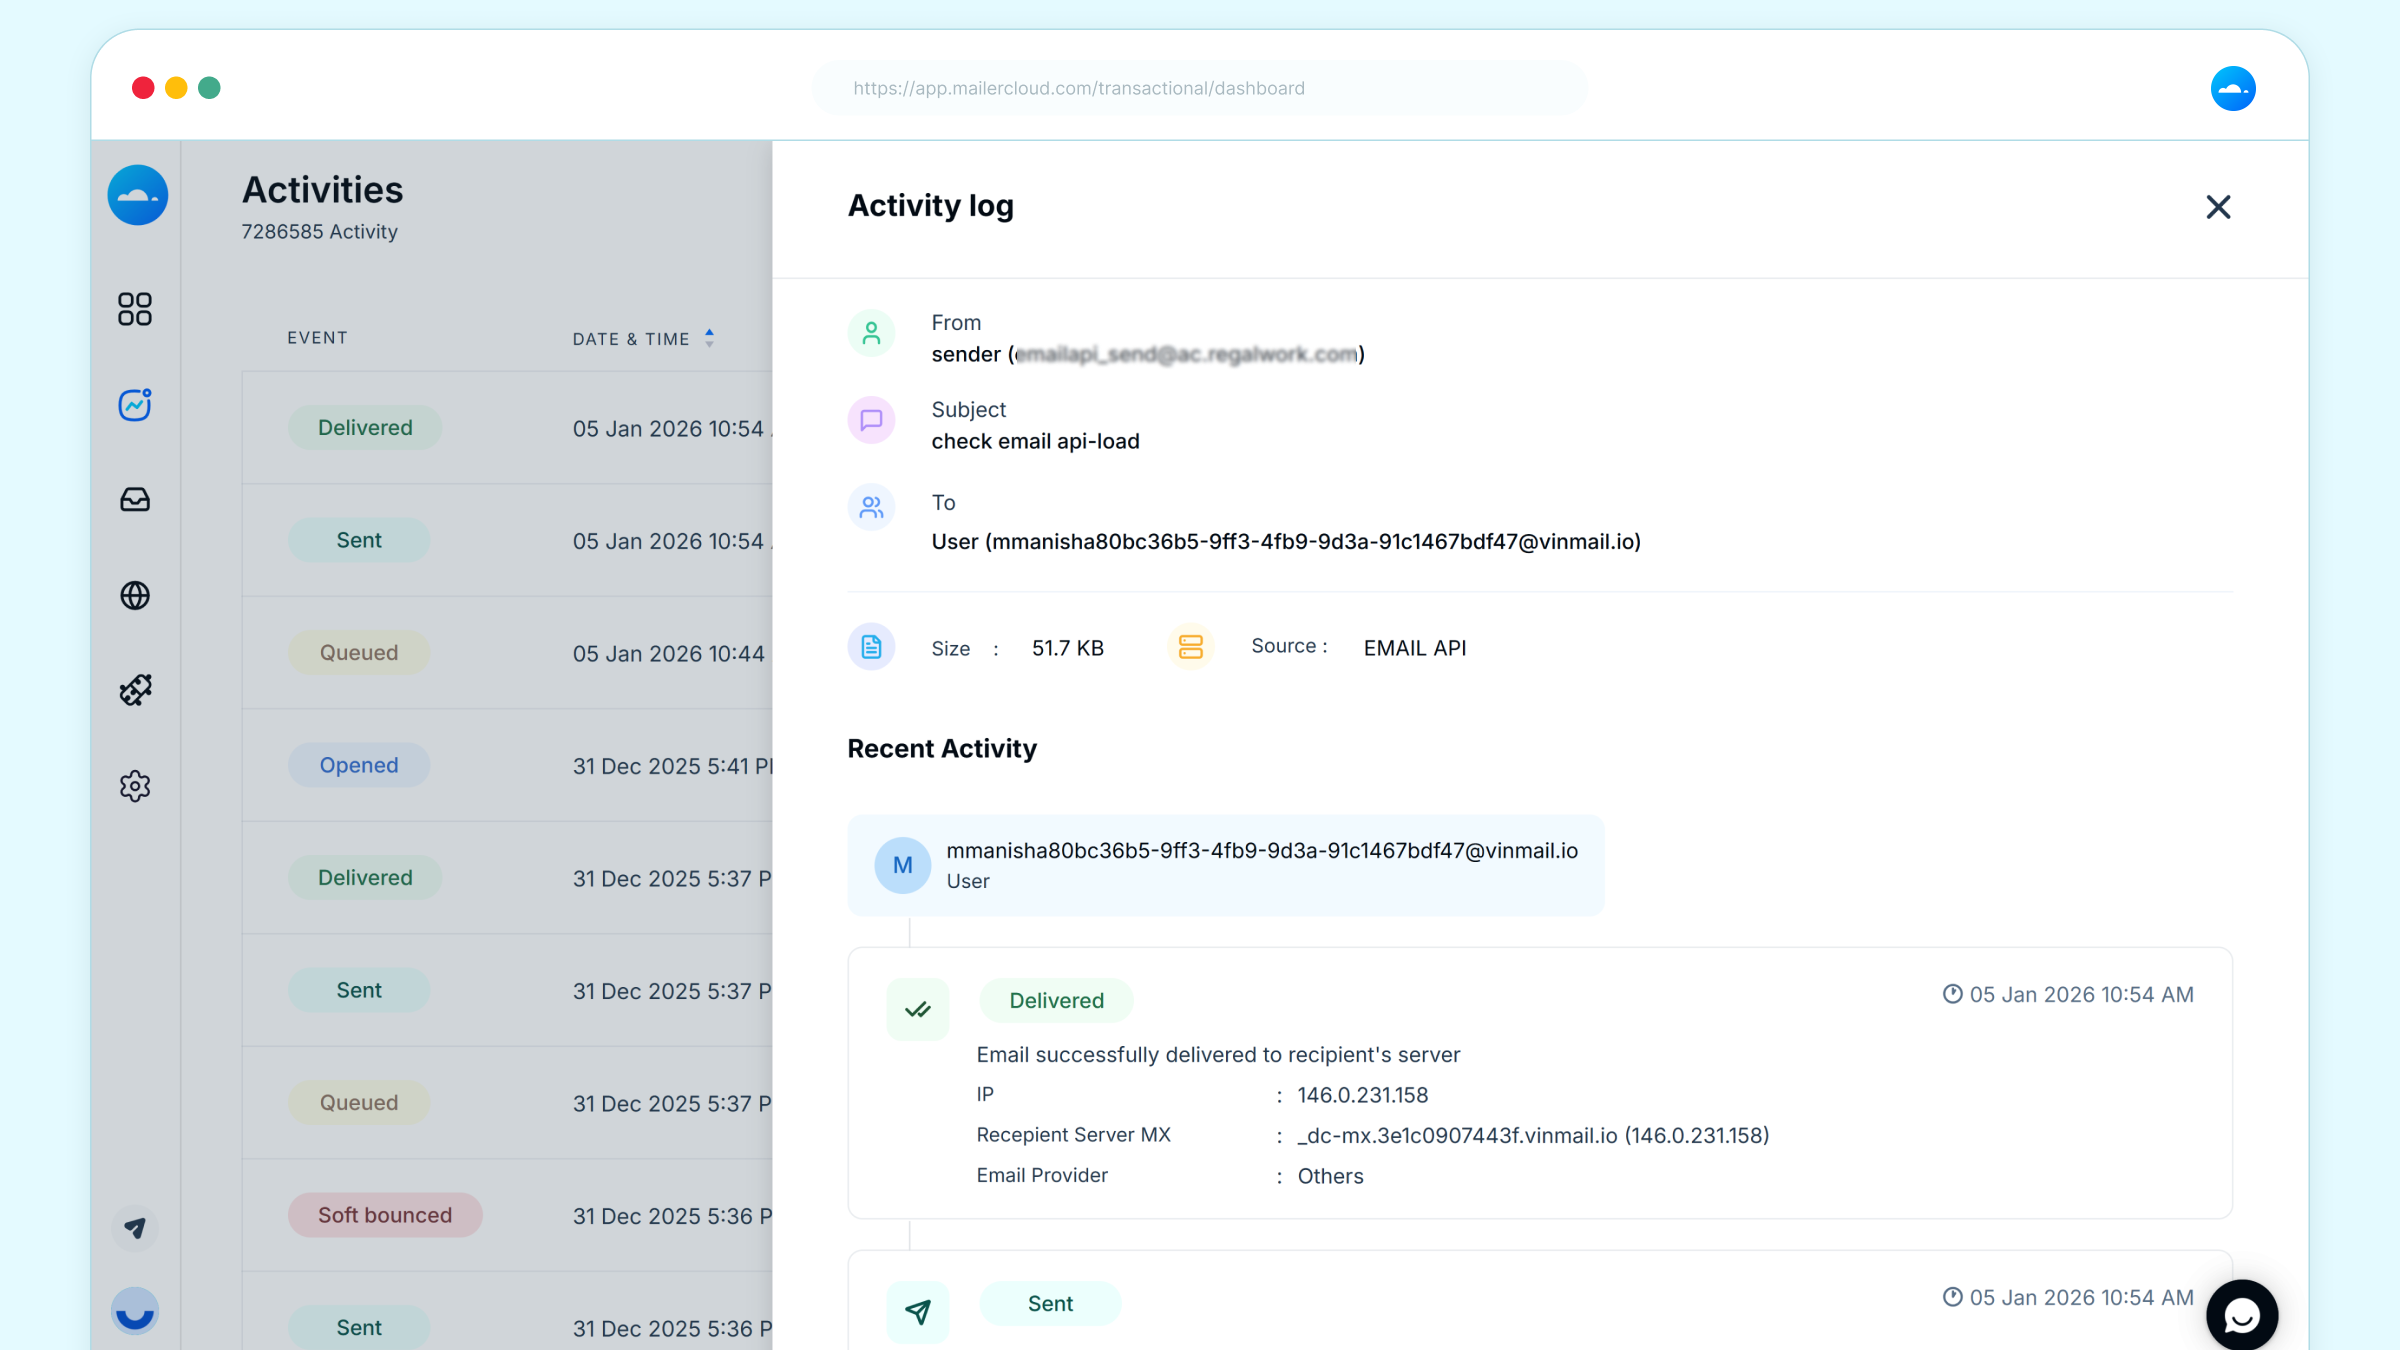Open the analytics chart icon in sidebar
Viewport: 2400px width, 1350px height.
coord(135,404)
